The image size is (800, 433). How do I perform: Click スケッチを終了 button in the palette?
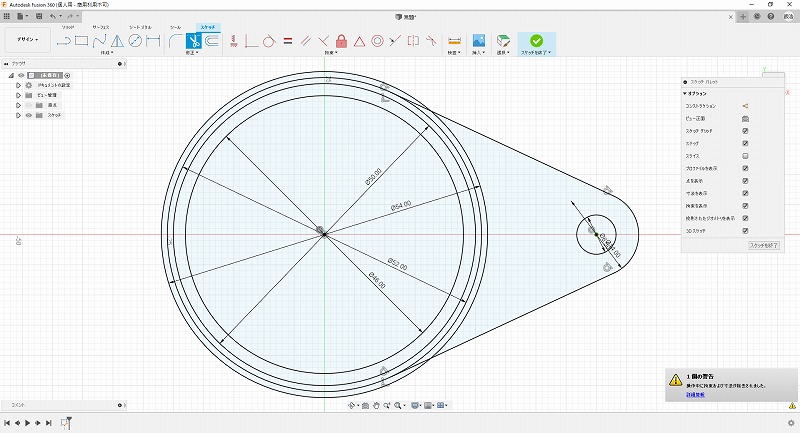[763, 245]
